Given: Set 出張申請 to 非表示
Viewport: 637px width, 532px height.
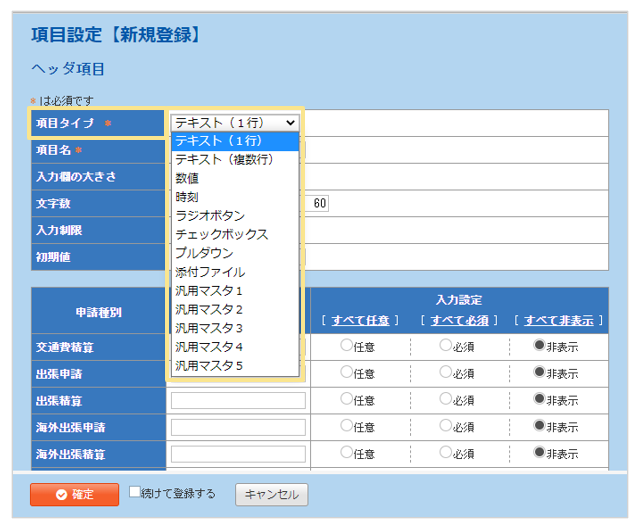Looking at the screenshot, I should (x=539, y=372).
